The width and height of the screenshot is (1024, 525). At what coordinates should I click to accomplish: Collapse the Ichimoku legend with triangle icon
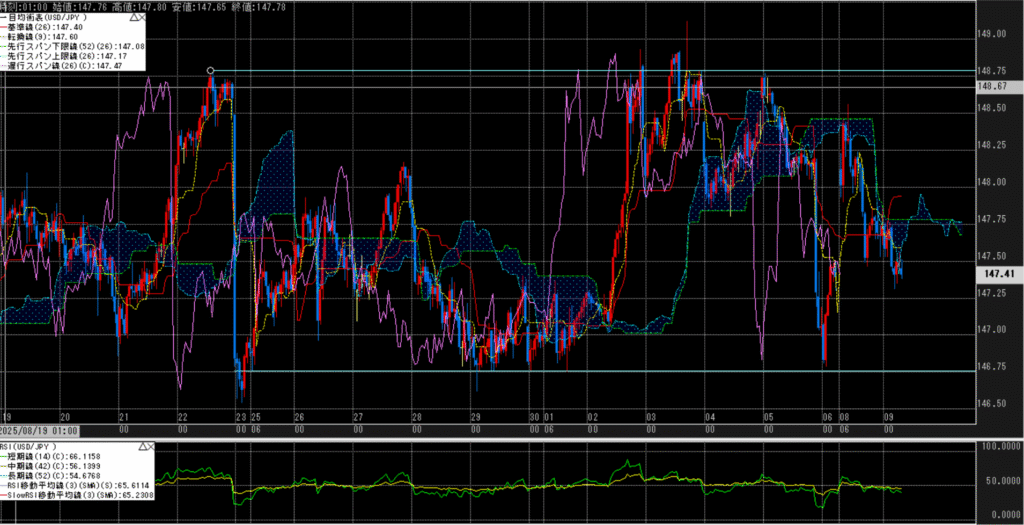[137, 16]
